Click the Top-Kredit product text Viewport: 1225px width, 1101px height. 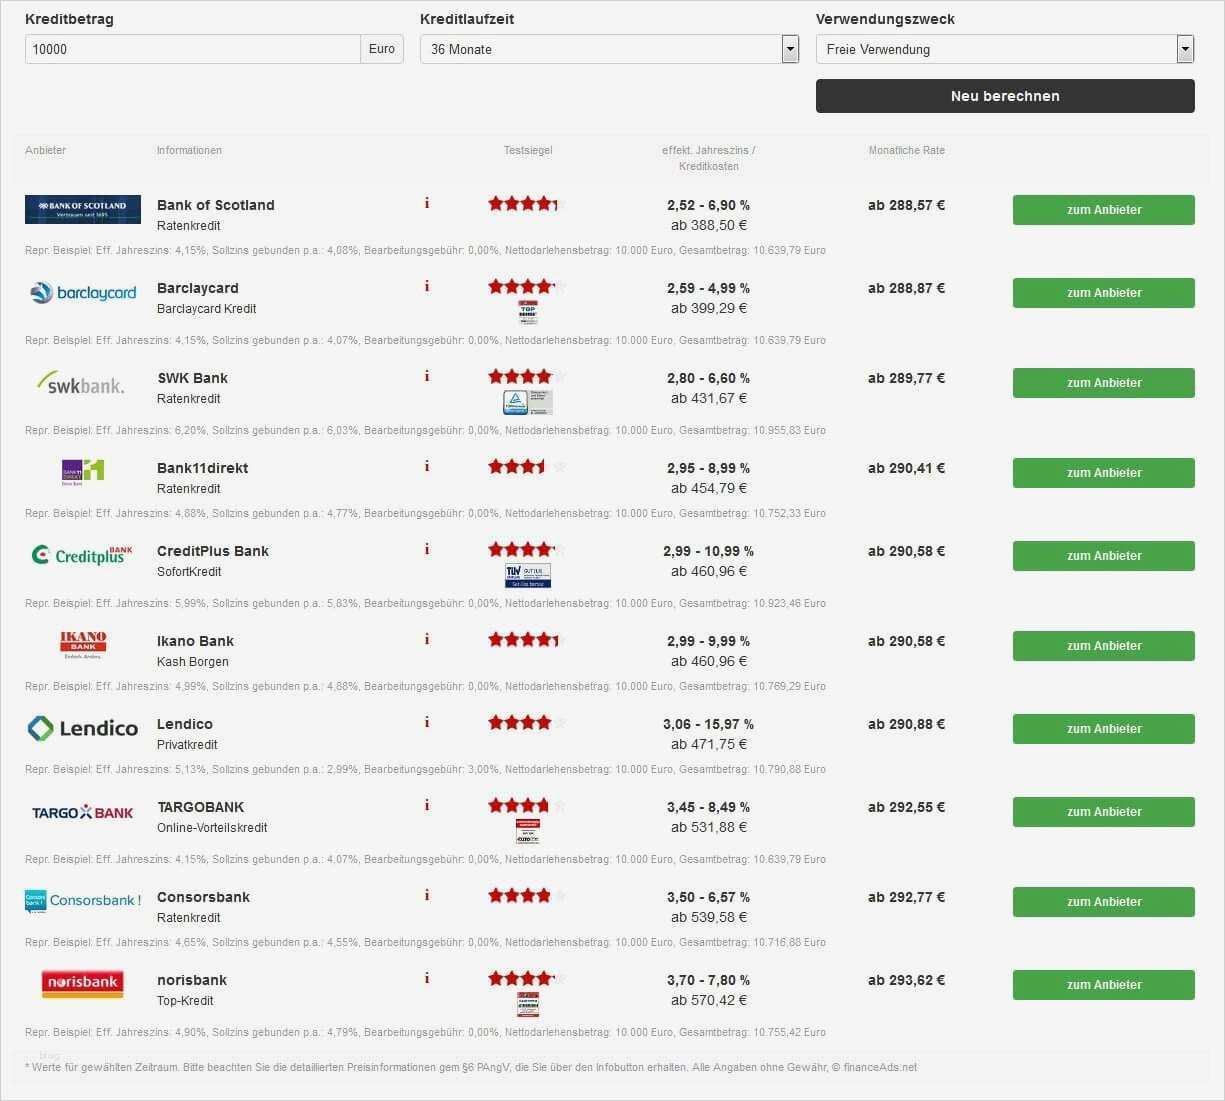click(x=185, y=1001)
